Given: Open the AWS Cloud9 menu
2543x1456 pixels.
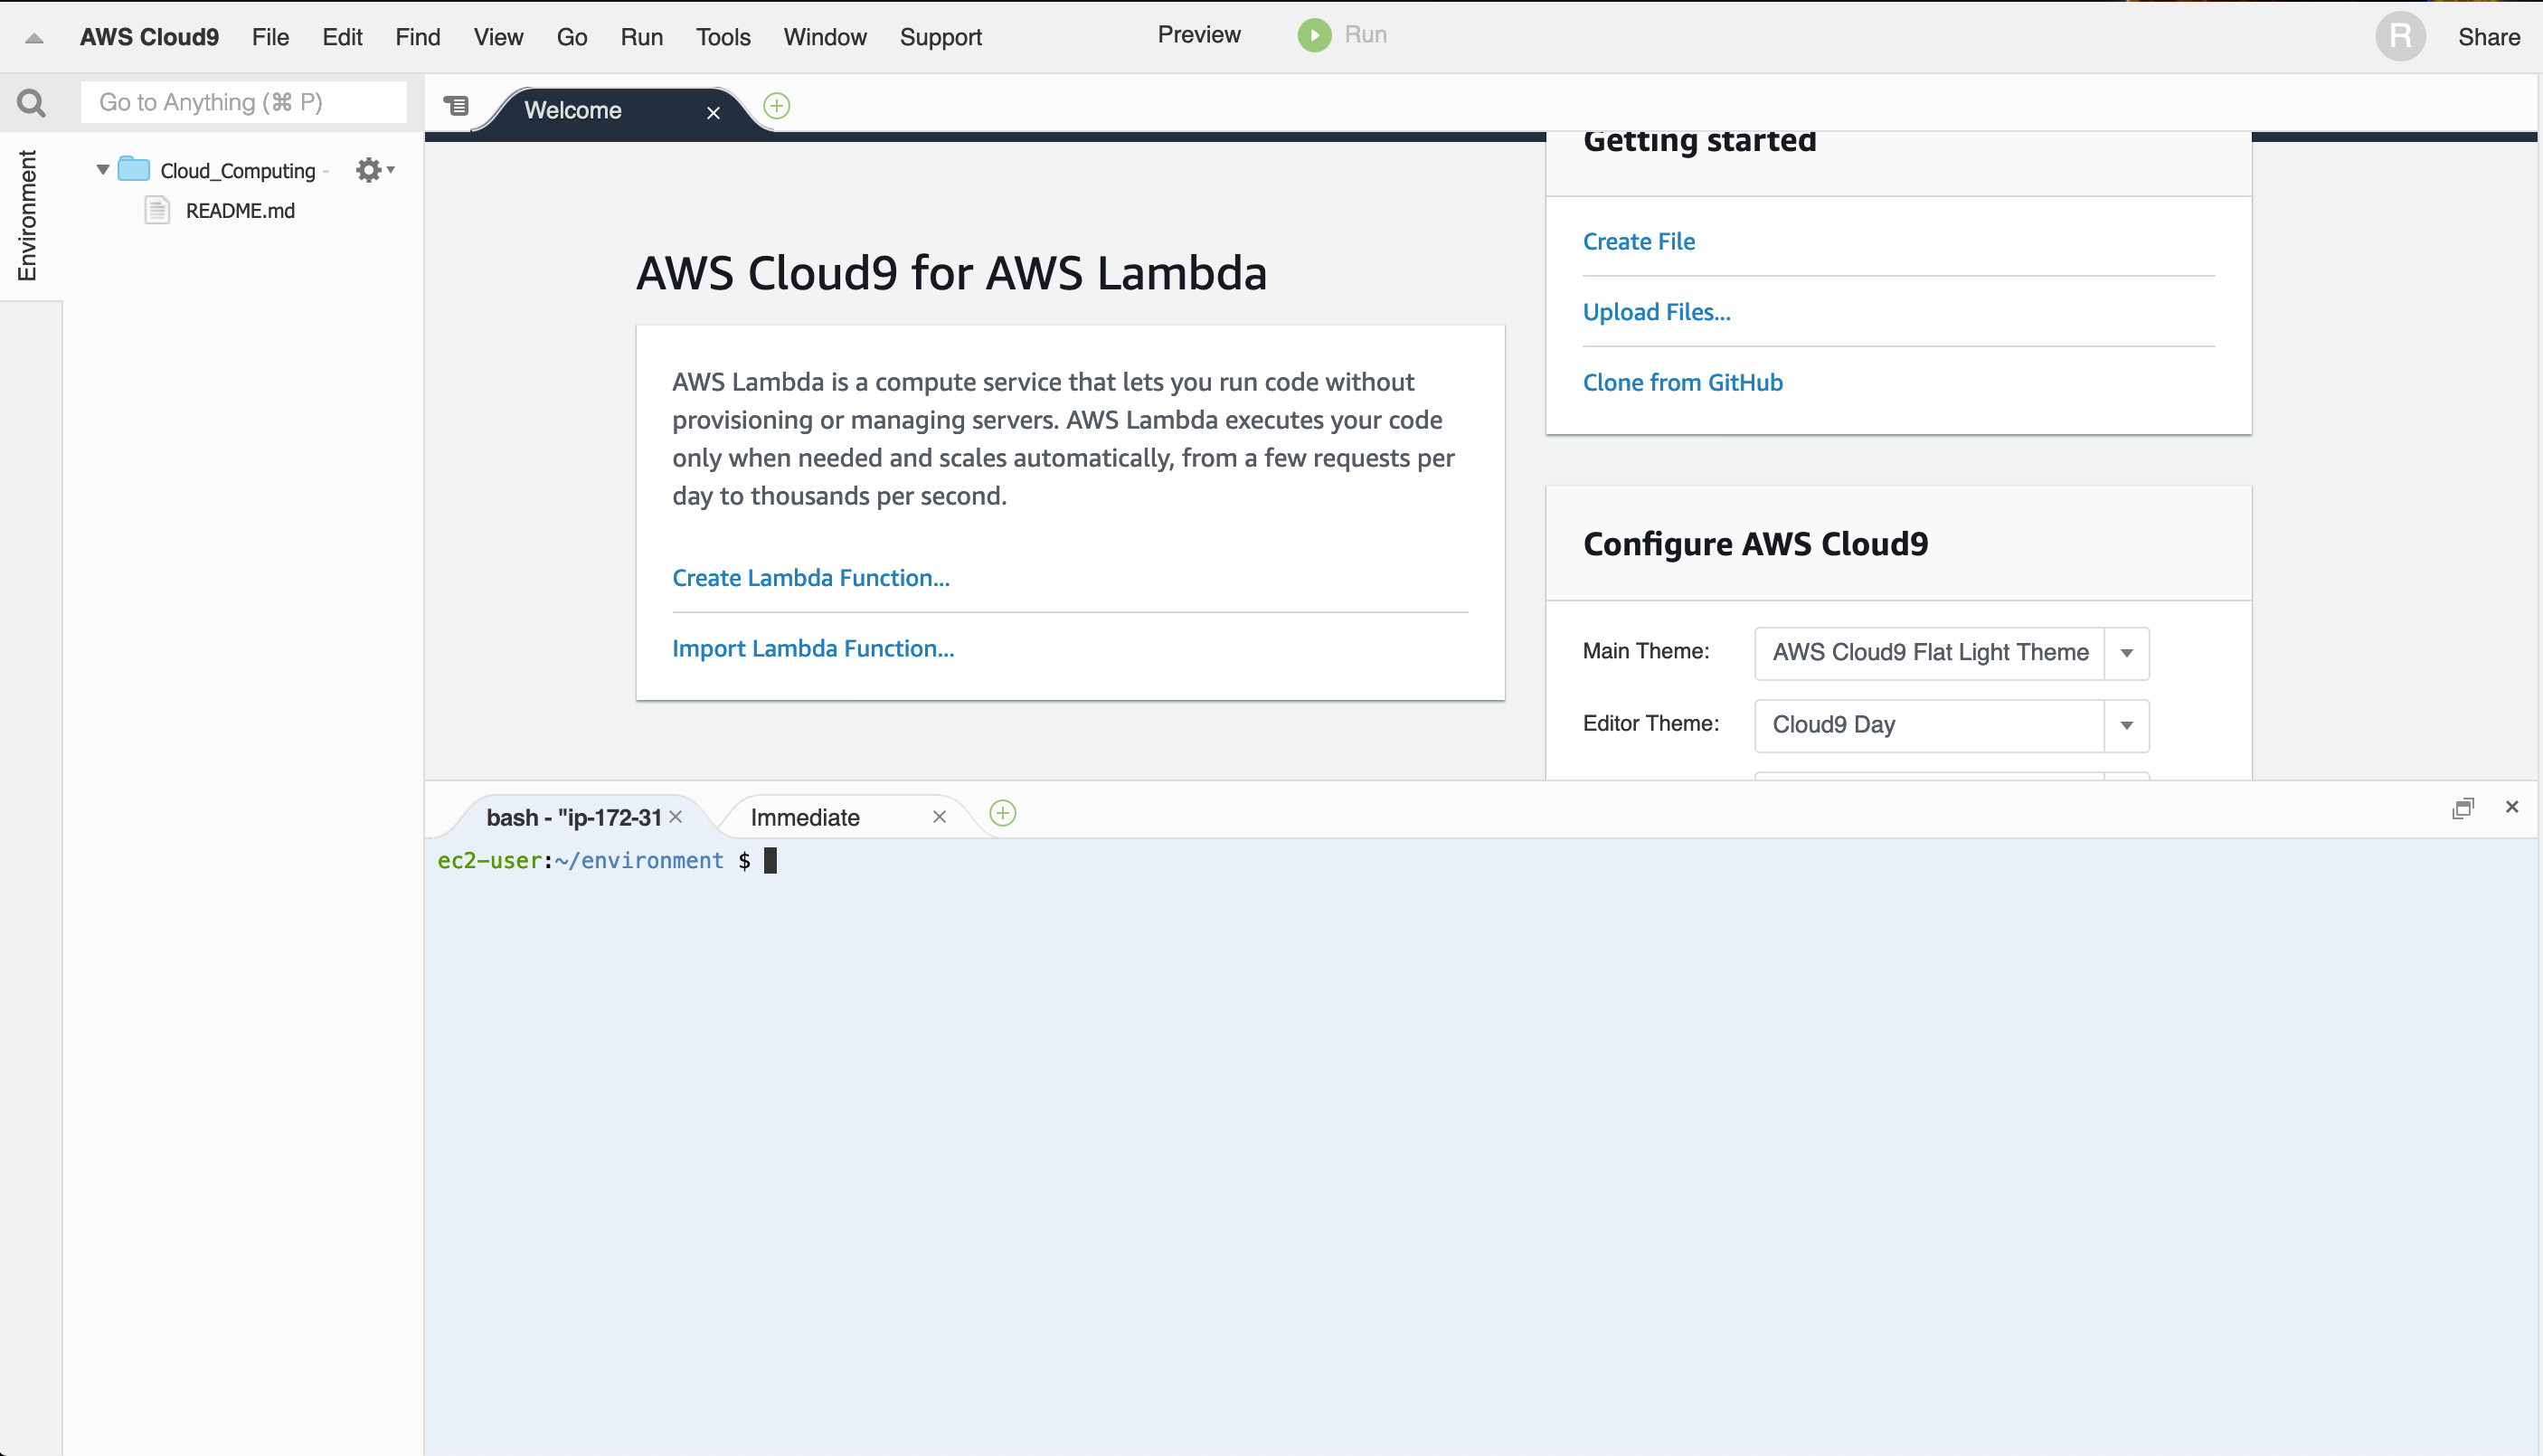Looking at the screenshot, I should tap(149, 37).
